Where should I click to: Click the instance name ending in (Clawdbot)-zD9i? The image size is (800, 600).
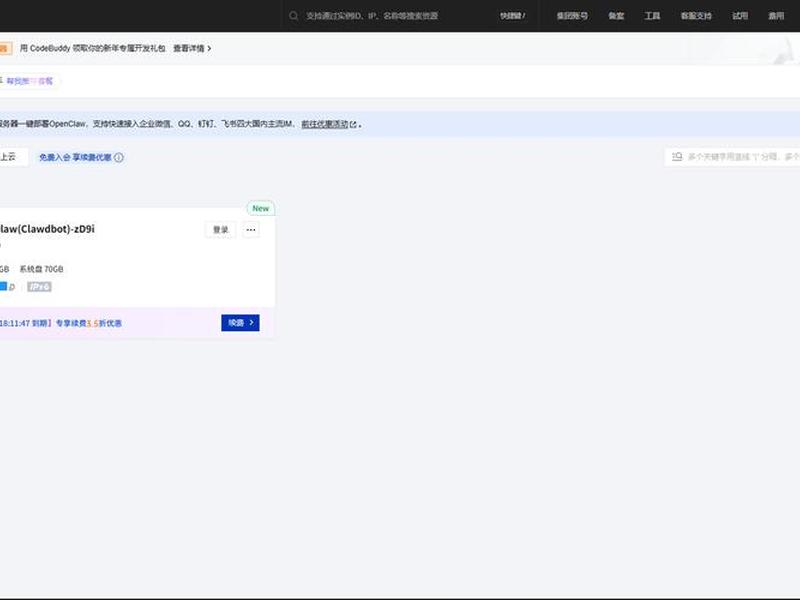pyautogui.click(x=47, y=229)
